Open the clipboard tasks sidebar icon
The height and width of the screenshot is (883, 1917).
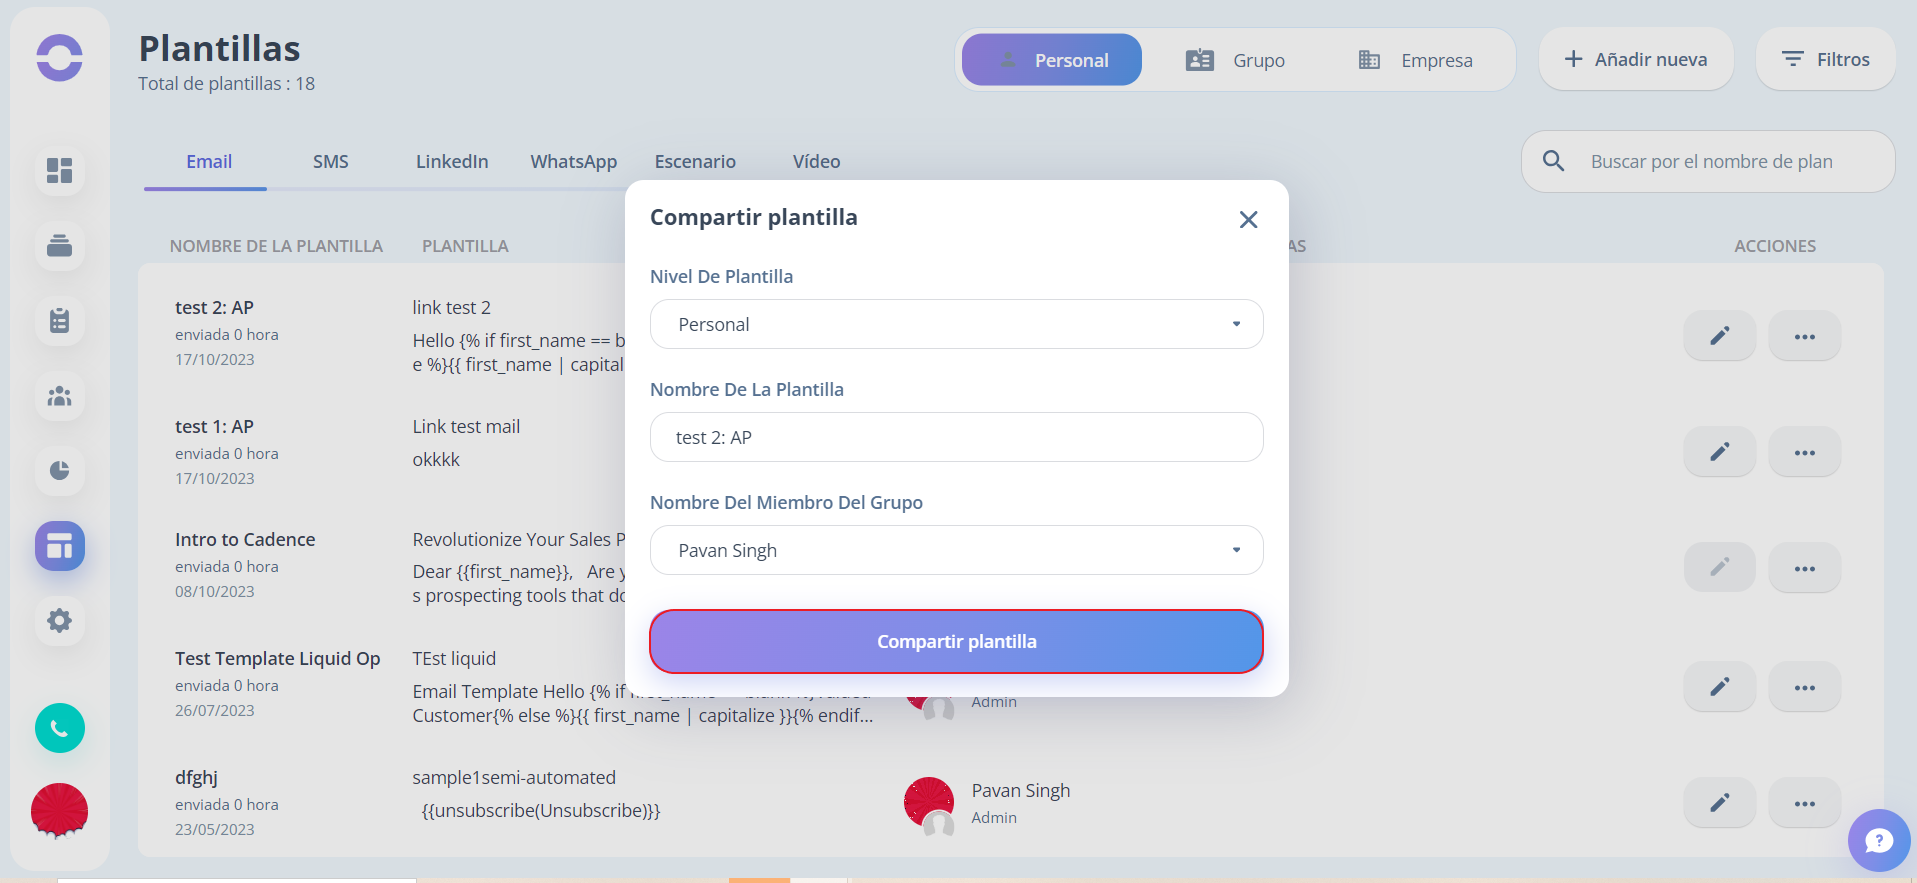coord(60,321)
